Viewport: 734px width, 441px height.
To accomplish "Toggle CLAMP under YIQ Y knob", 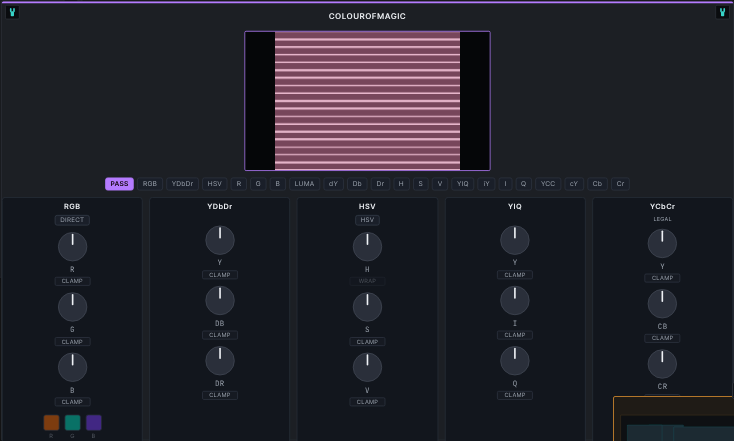I will (x=515, y=275).
